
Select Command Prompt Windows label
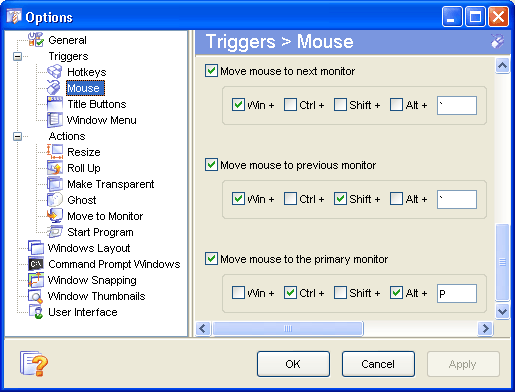(114, 264)
